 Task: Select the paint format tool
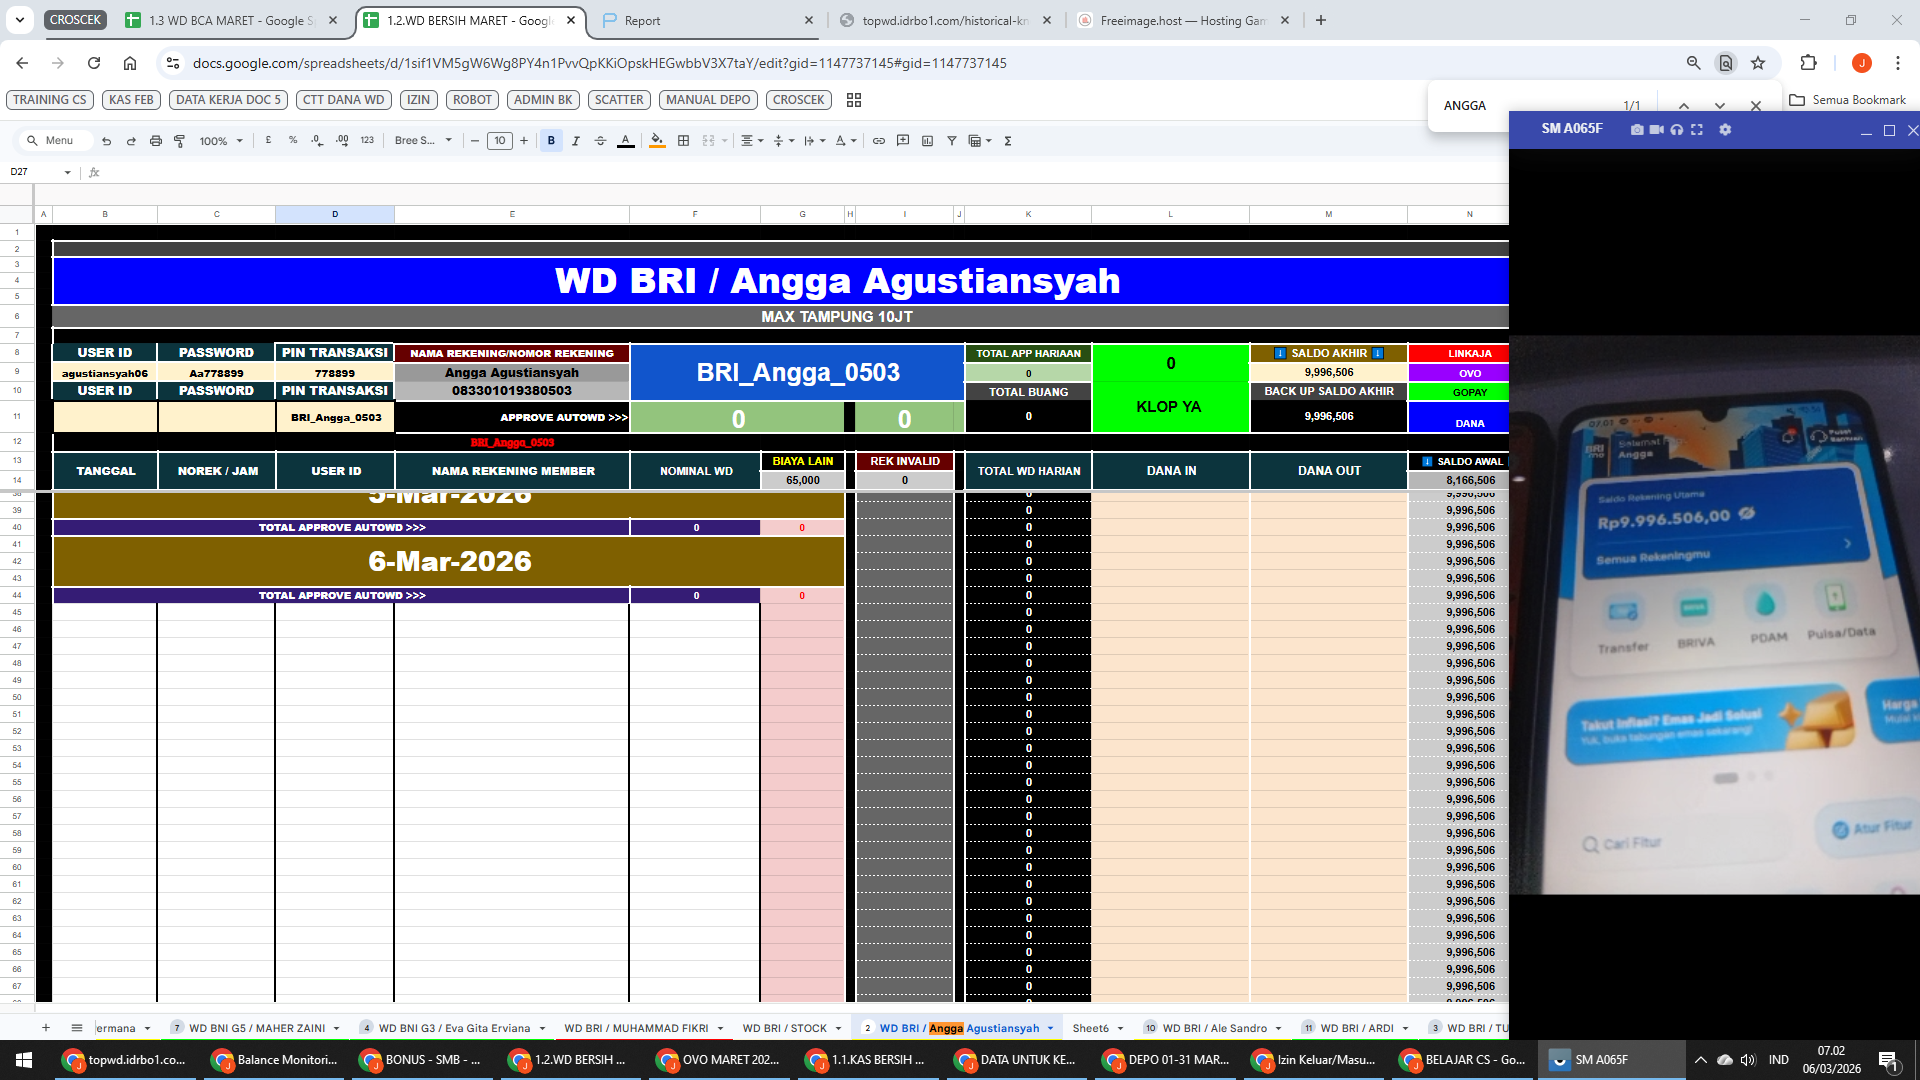(x=180, y=141)
